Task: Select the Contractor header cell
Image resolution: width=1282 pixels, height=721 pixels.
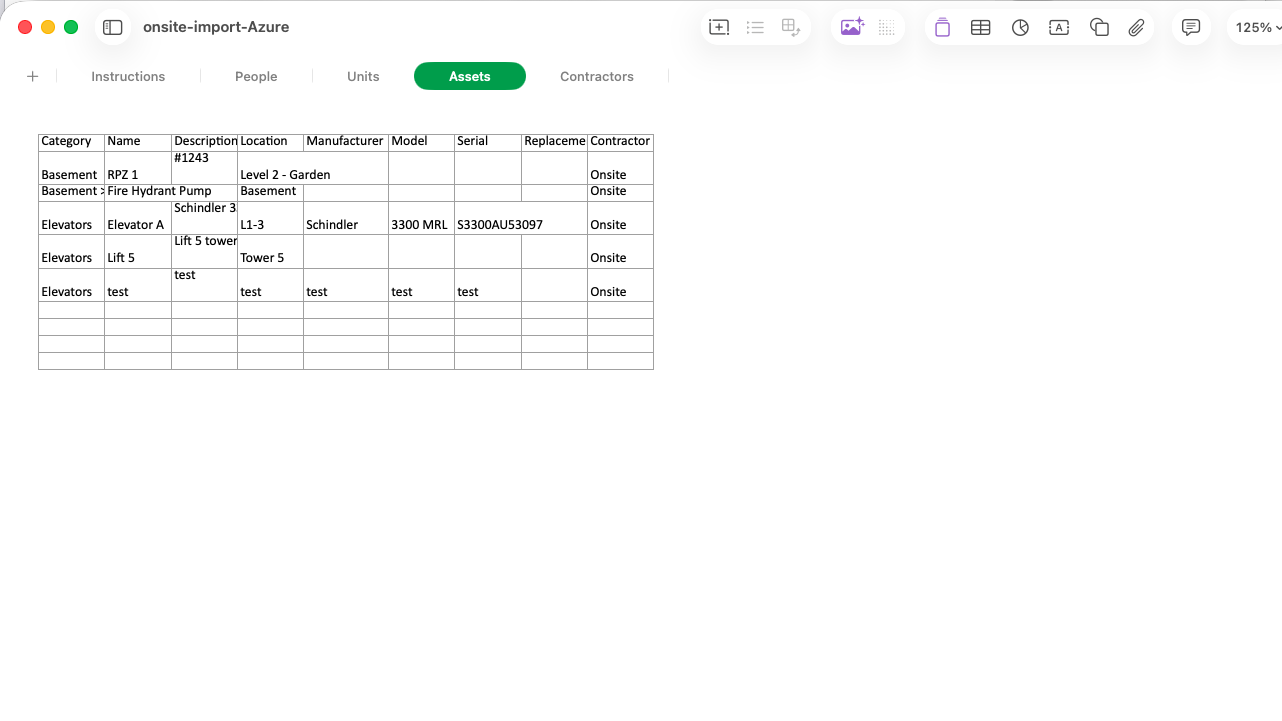Action: (x=620, y=142)
